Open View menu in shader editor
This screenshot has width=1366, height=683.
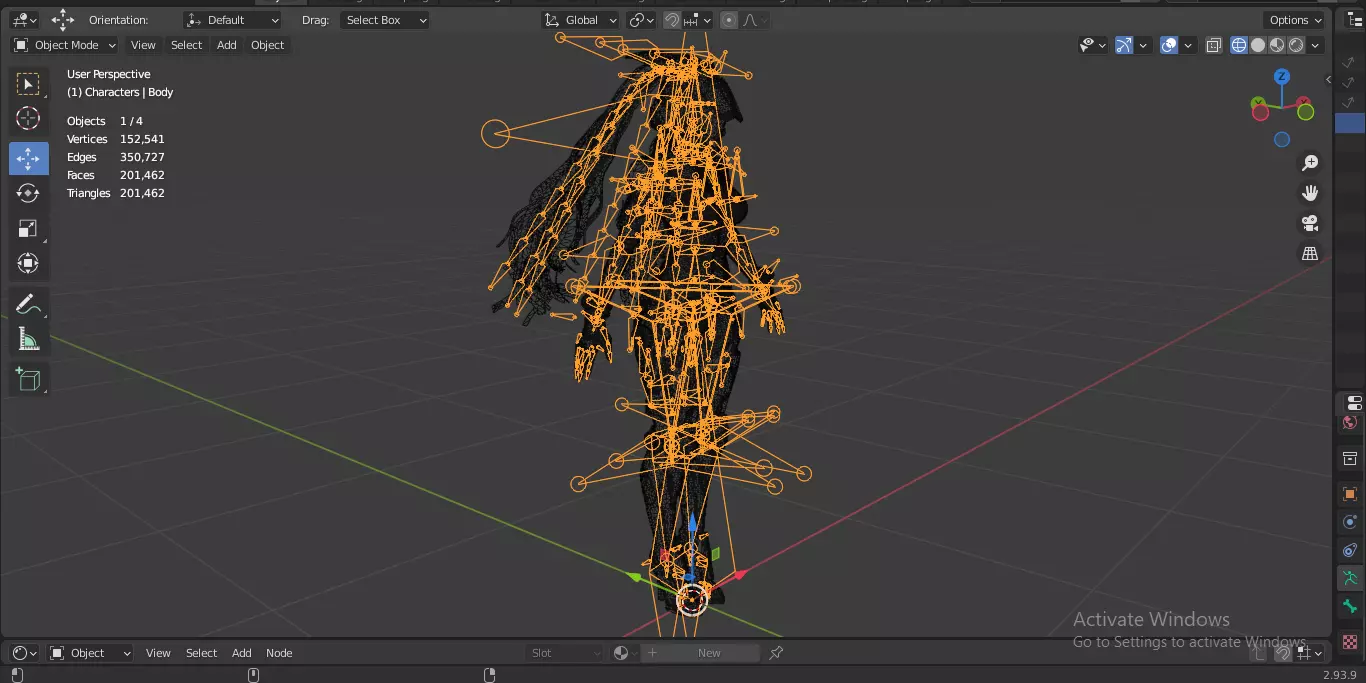pos(158,653)
